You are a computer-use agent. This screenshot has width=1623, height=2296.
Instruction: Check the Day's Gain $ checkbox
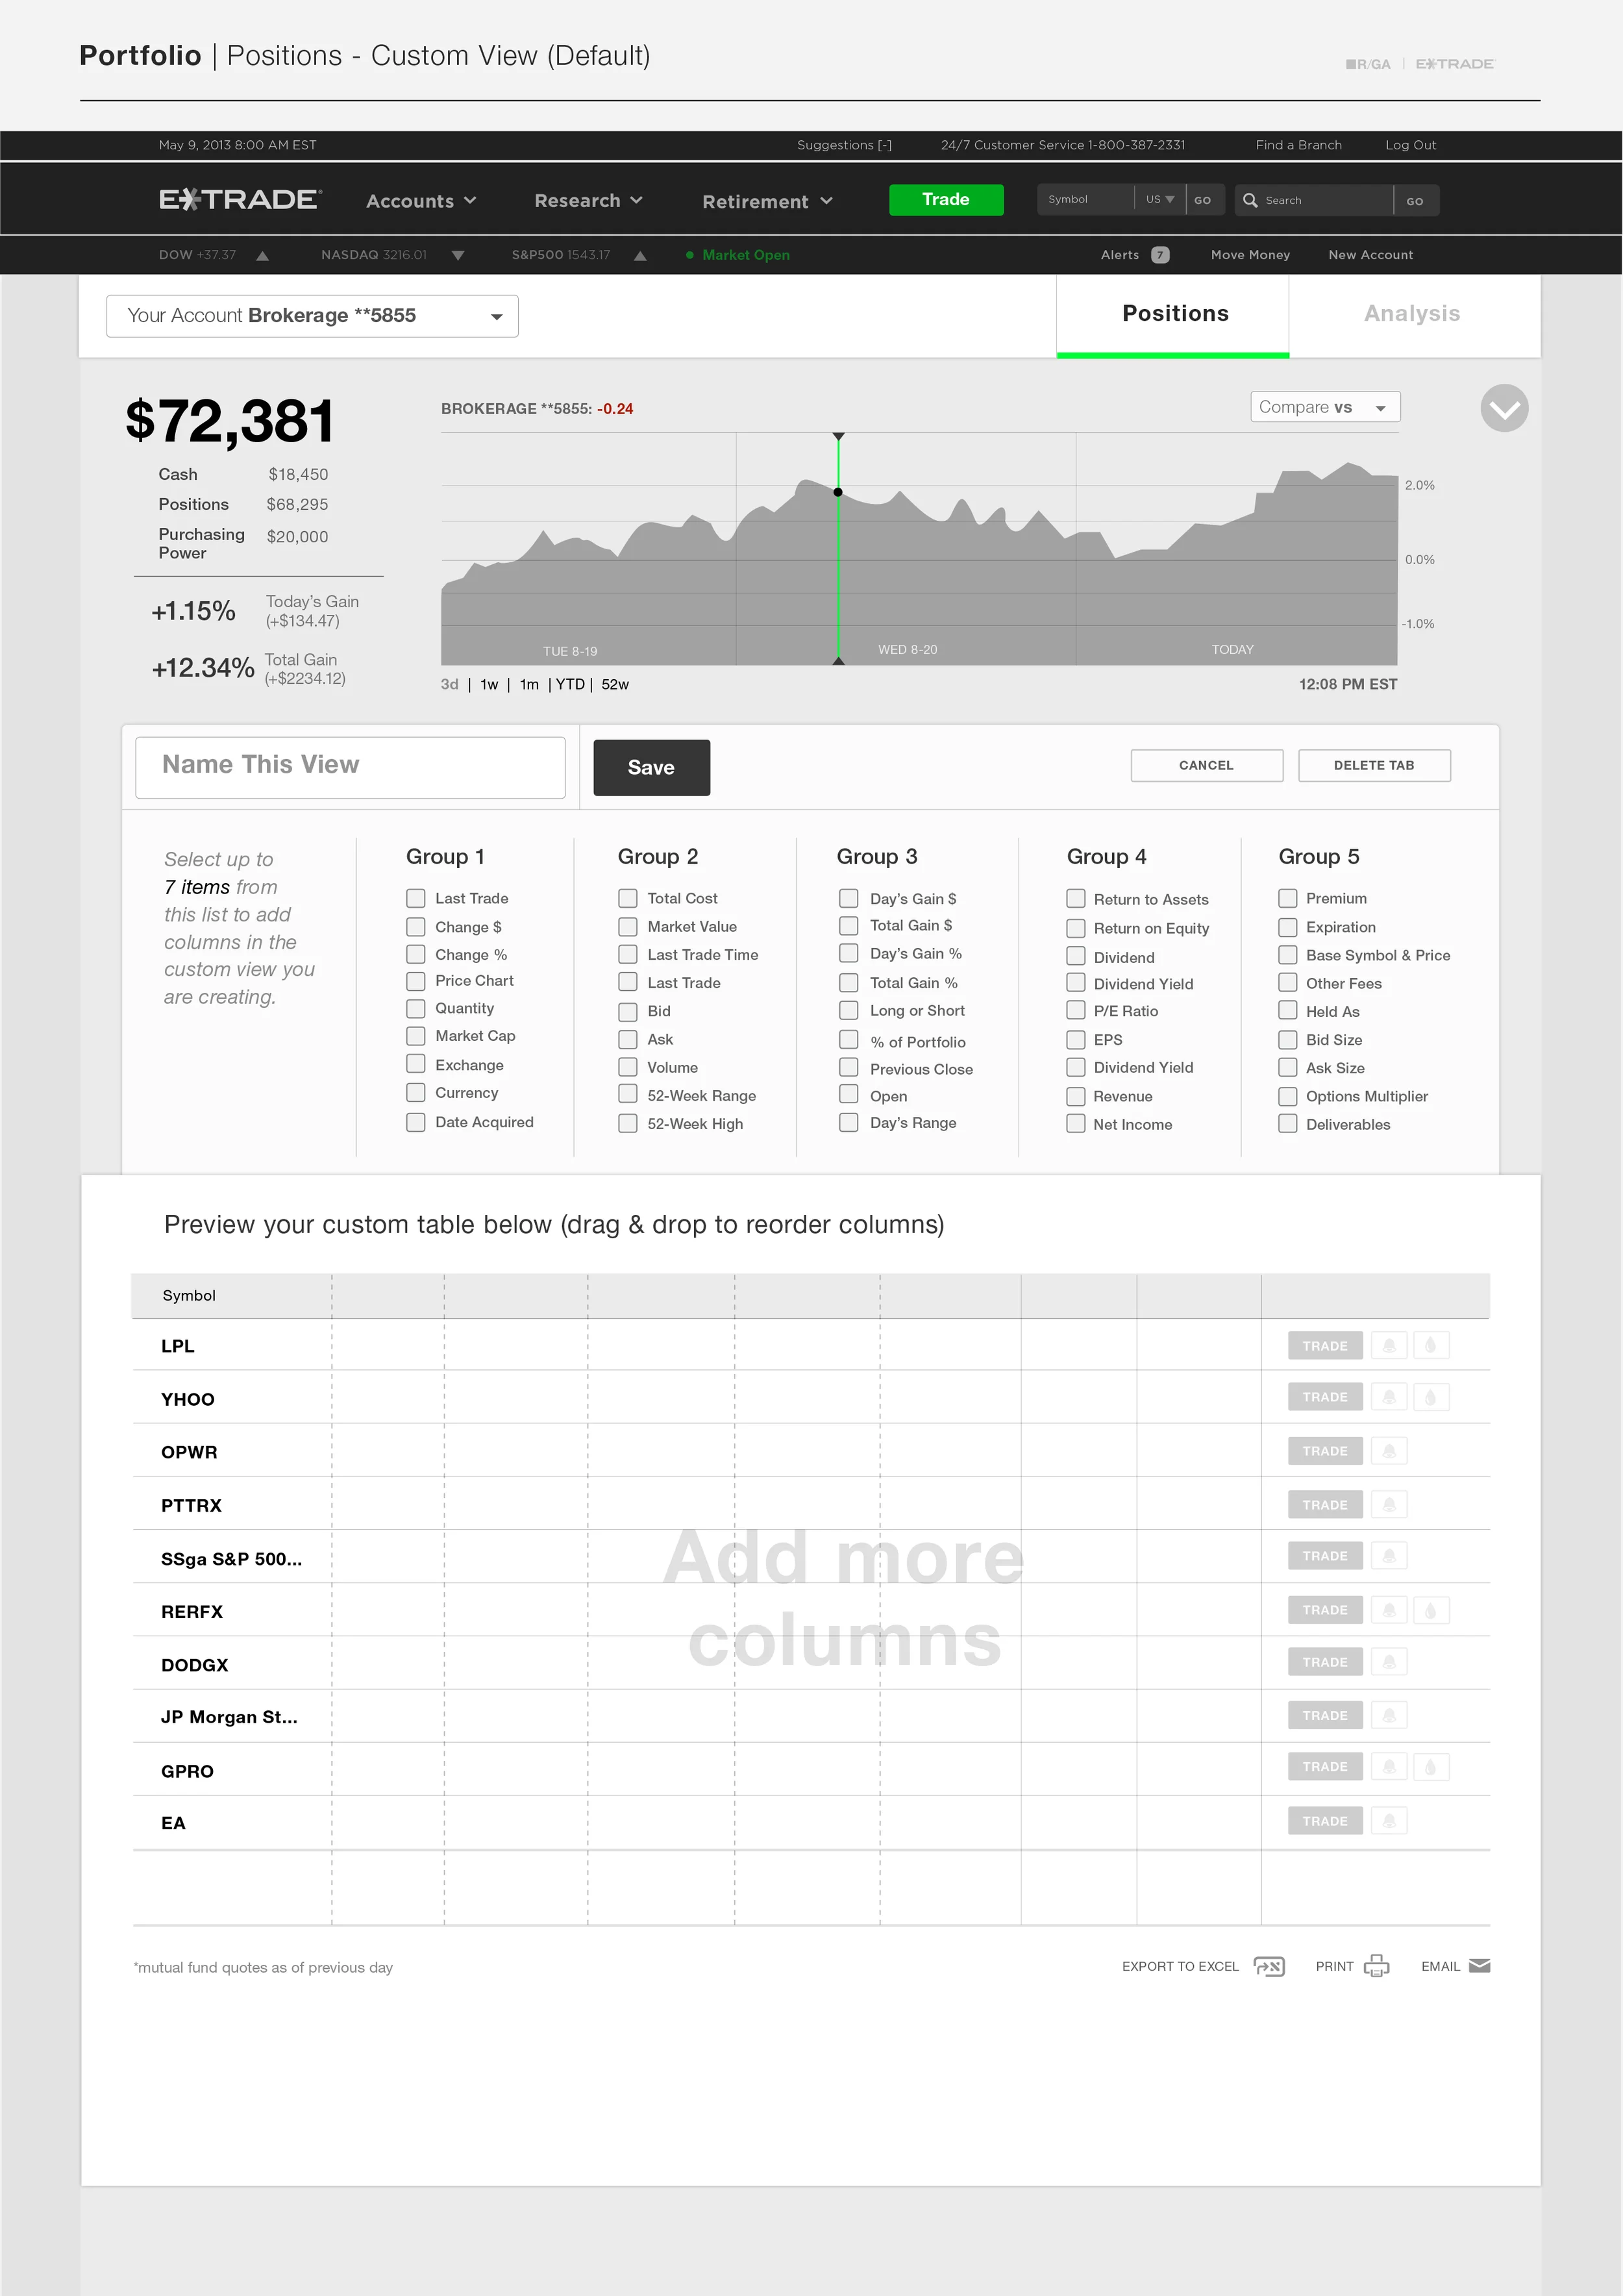pyautogui.click(x=849, y=898)
